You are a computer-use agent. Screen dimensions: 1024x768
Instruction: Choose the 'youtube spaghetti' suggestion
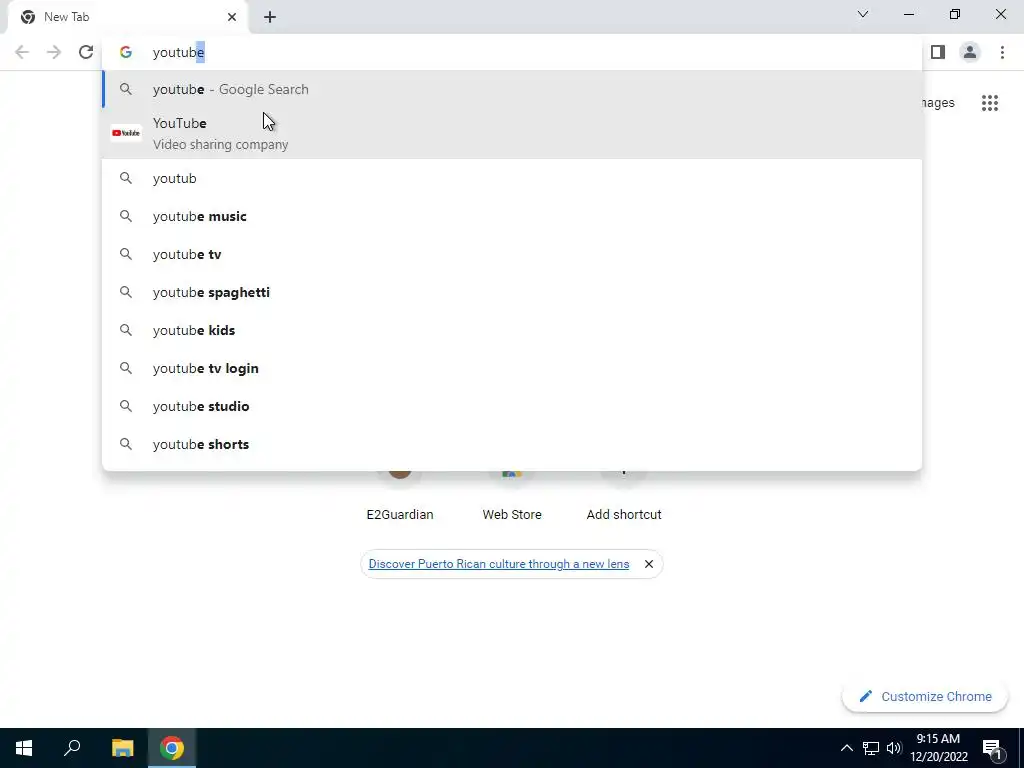512,292
